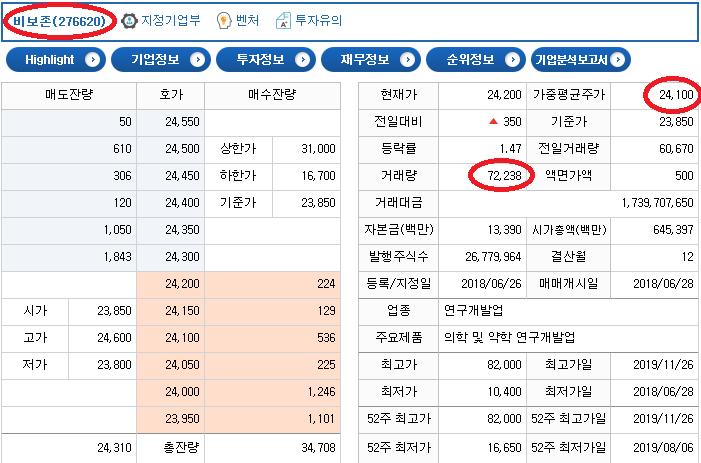The width and height of the screenshot is (701, 463).
Task: Open the 기업분석보고서 section
Action: [x=581, y=59]
